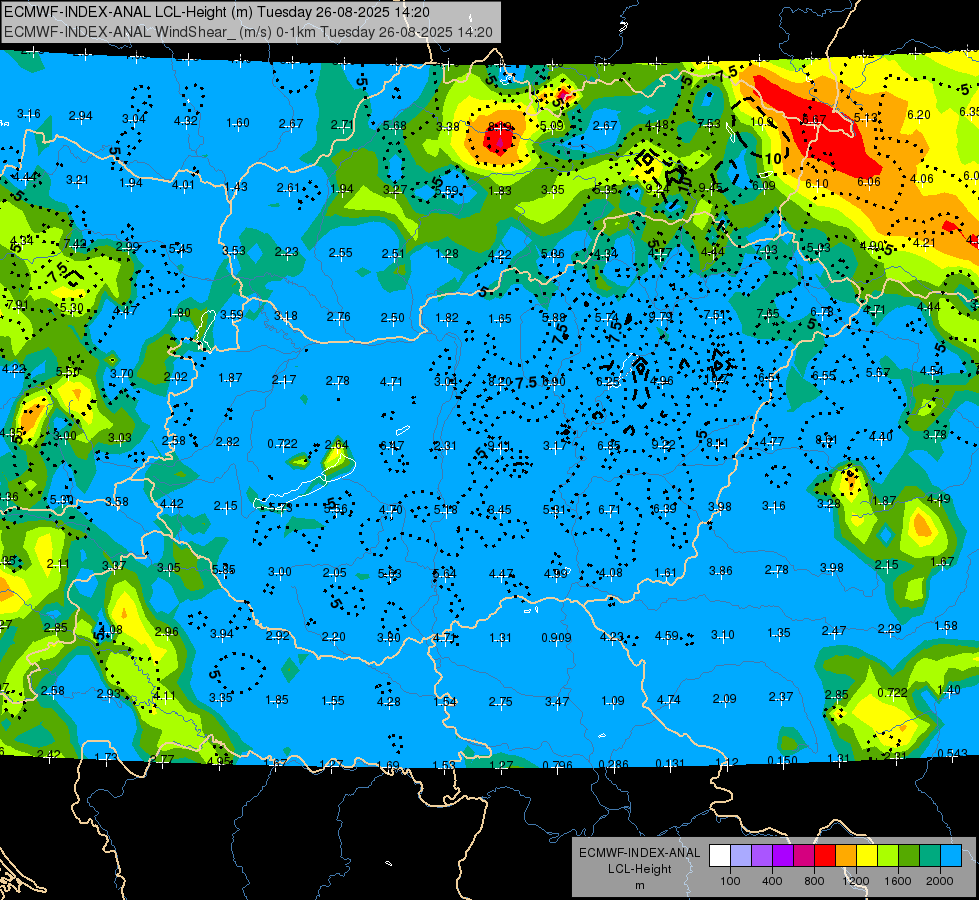Click the grid value 5.13

pos(866,117)
